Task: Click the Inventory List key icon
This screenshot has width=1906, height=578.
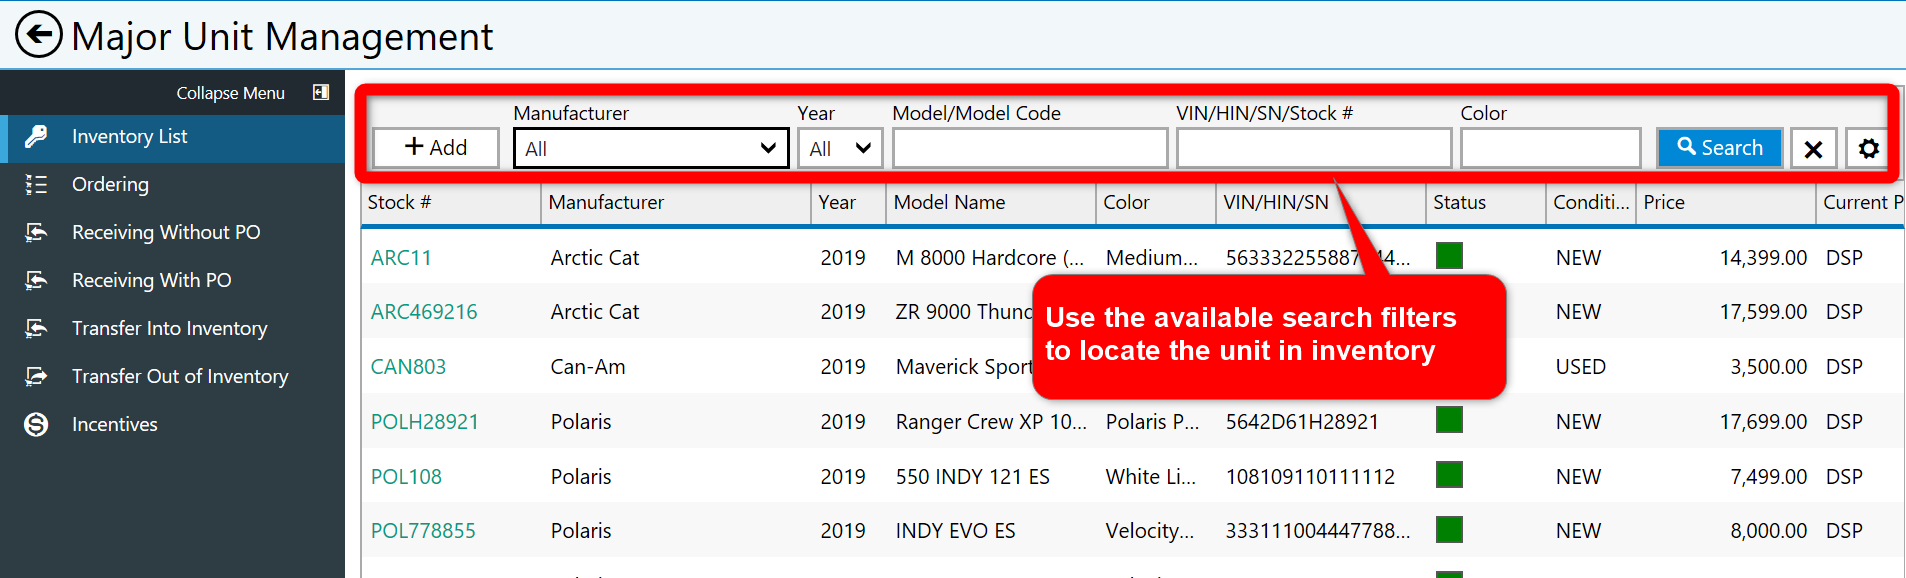Action: point(36,136)
